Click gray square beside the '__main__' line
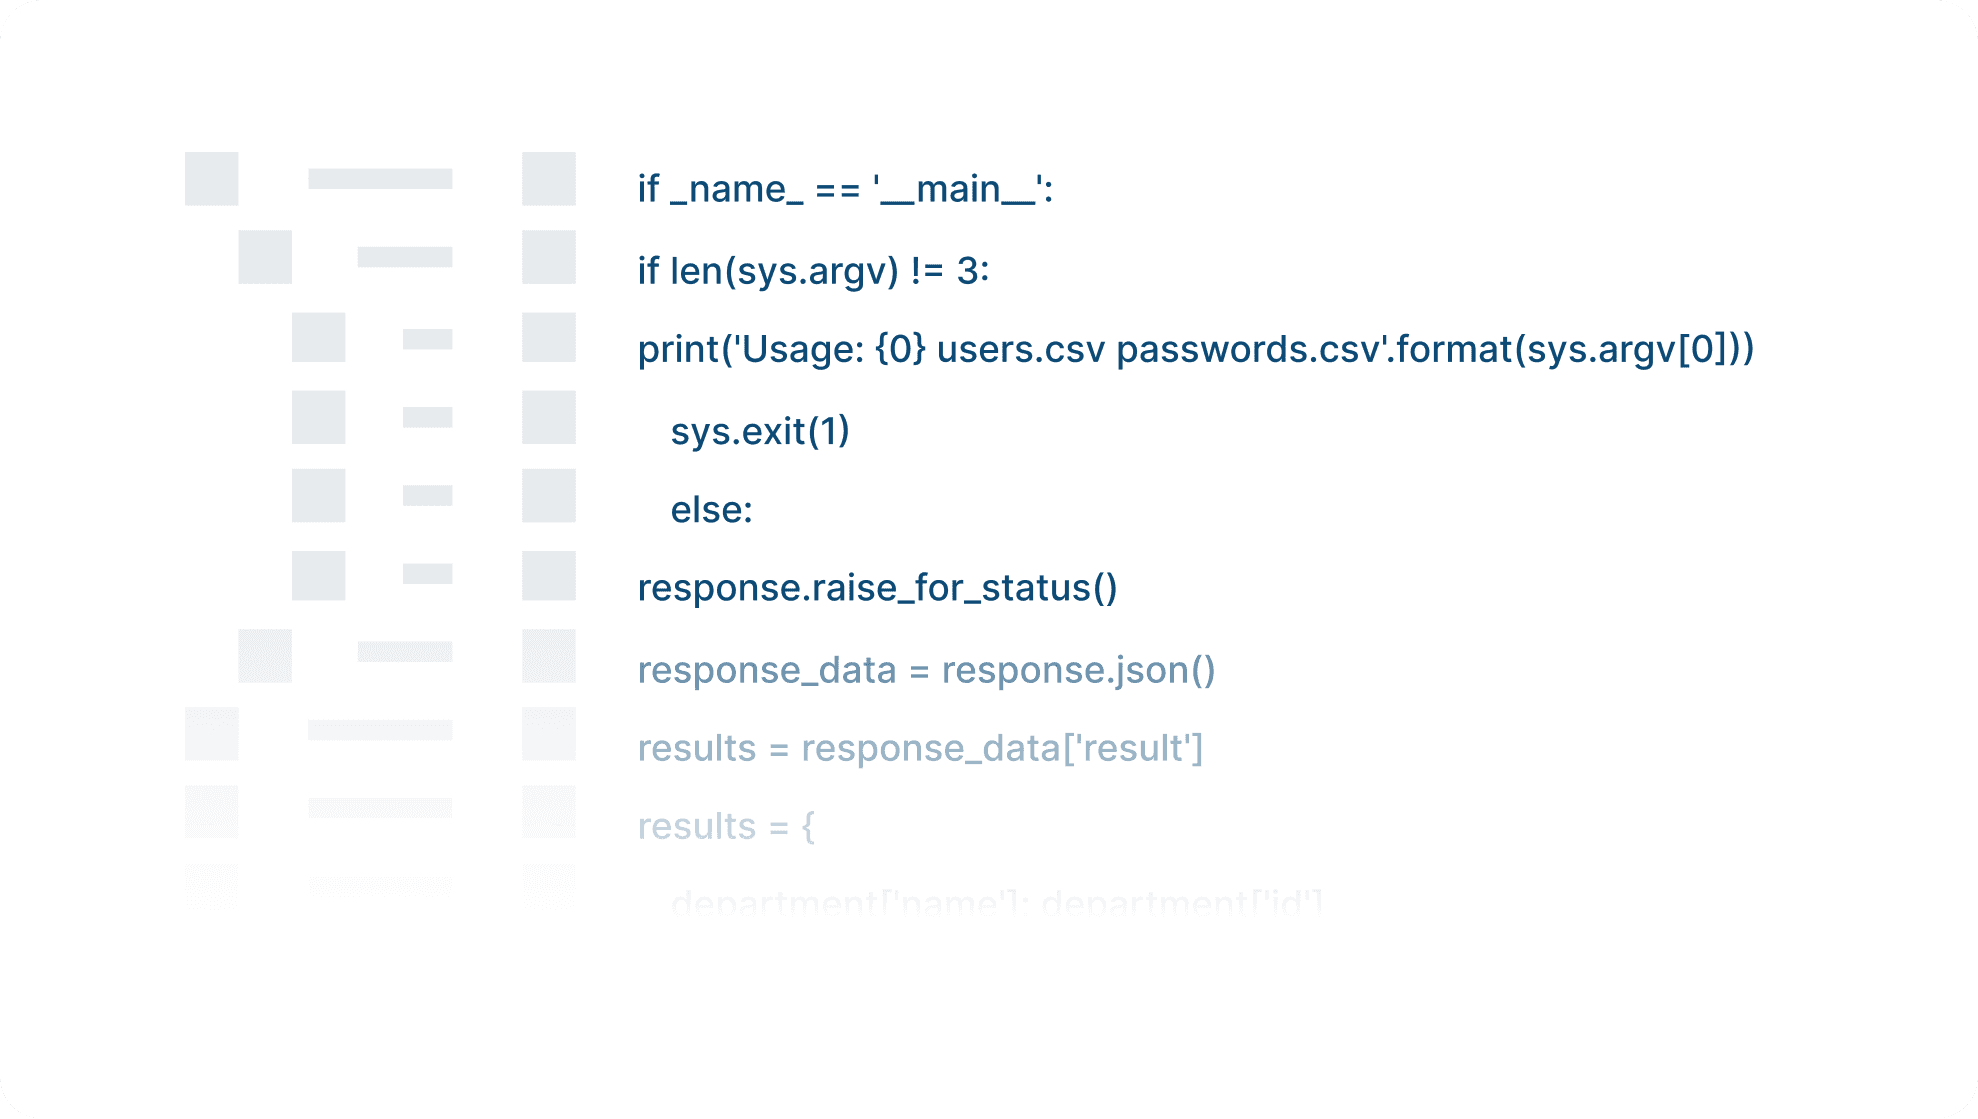Viewport: 1978px width, 1119px height. click(x=549, y=179)
